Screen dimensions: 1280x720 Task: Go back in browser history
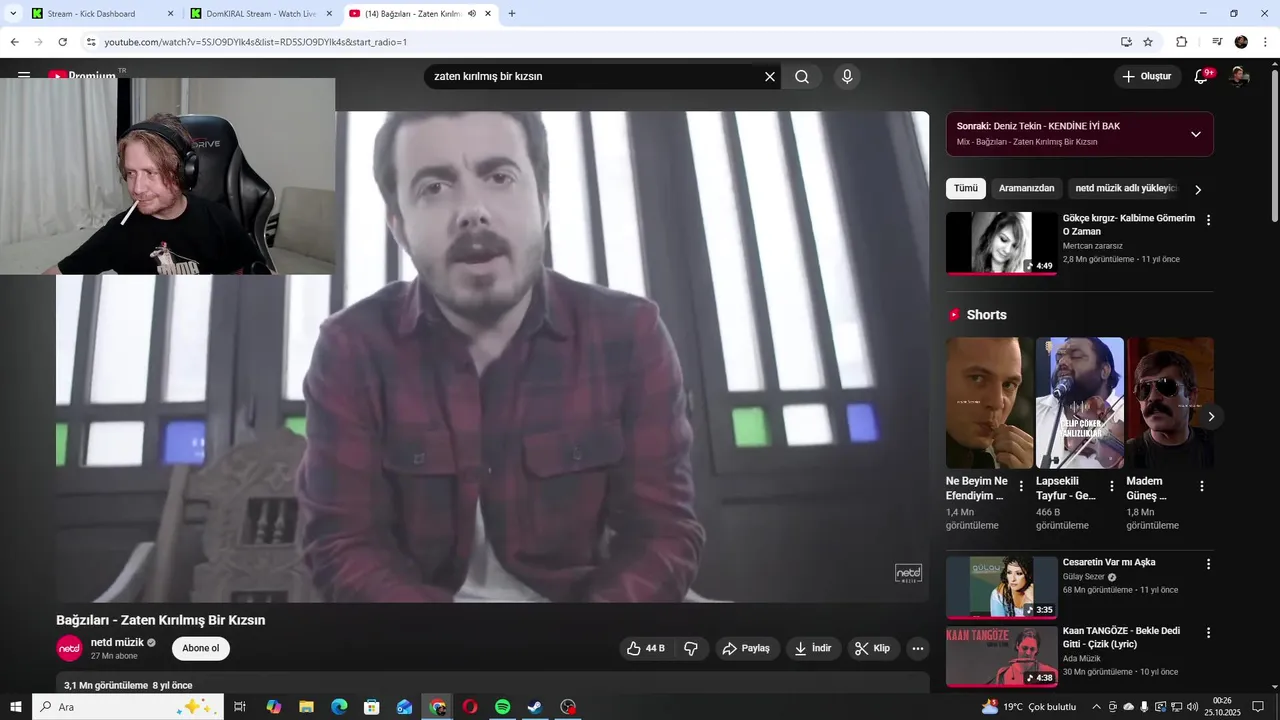(14, 42)
